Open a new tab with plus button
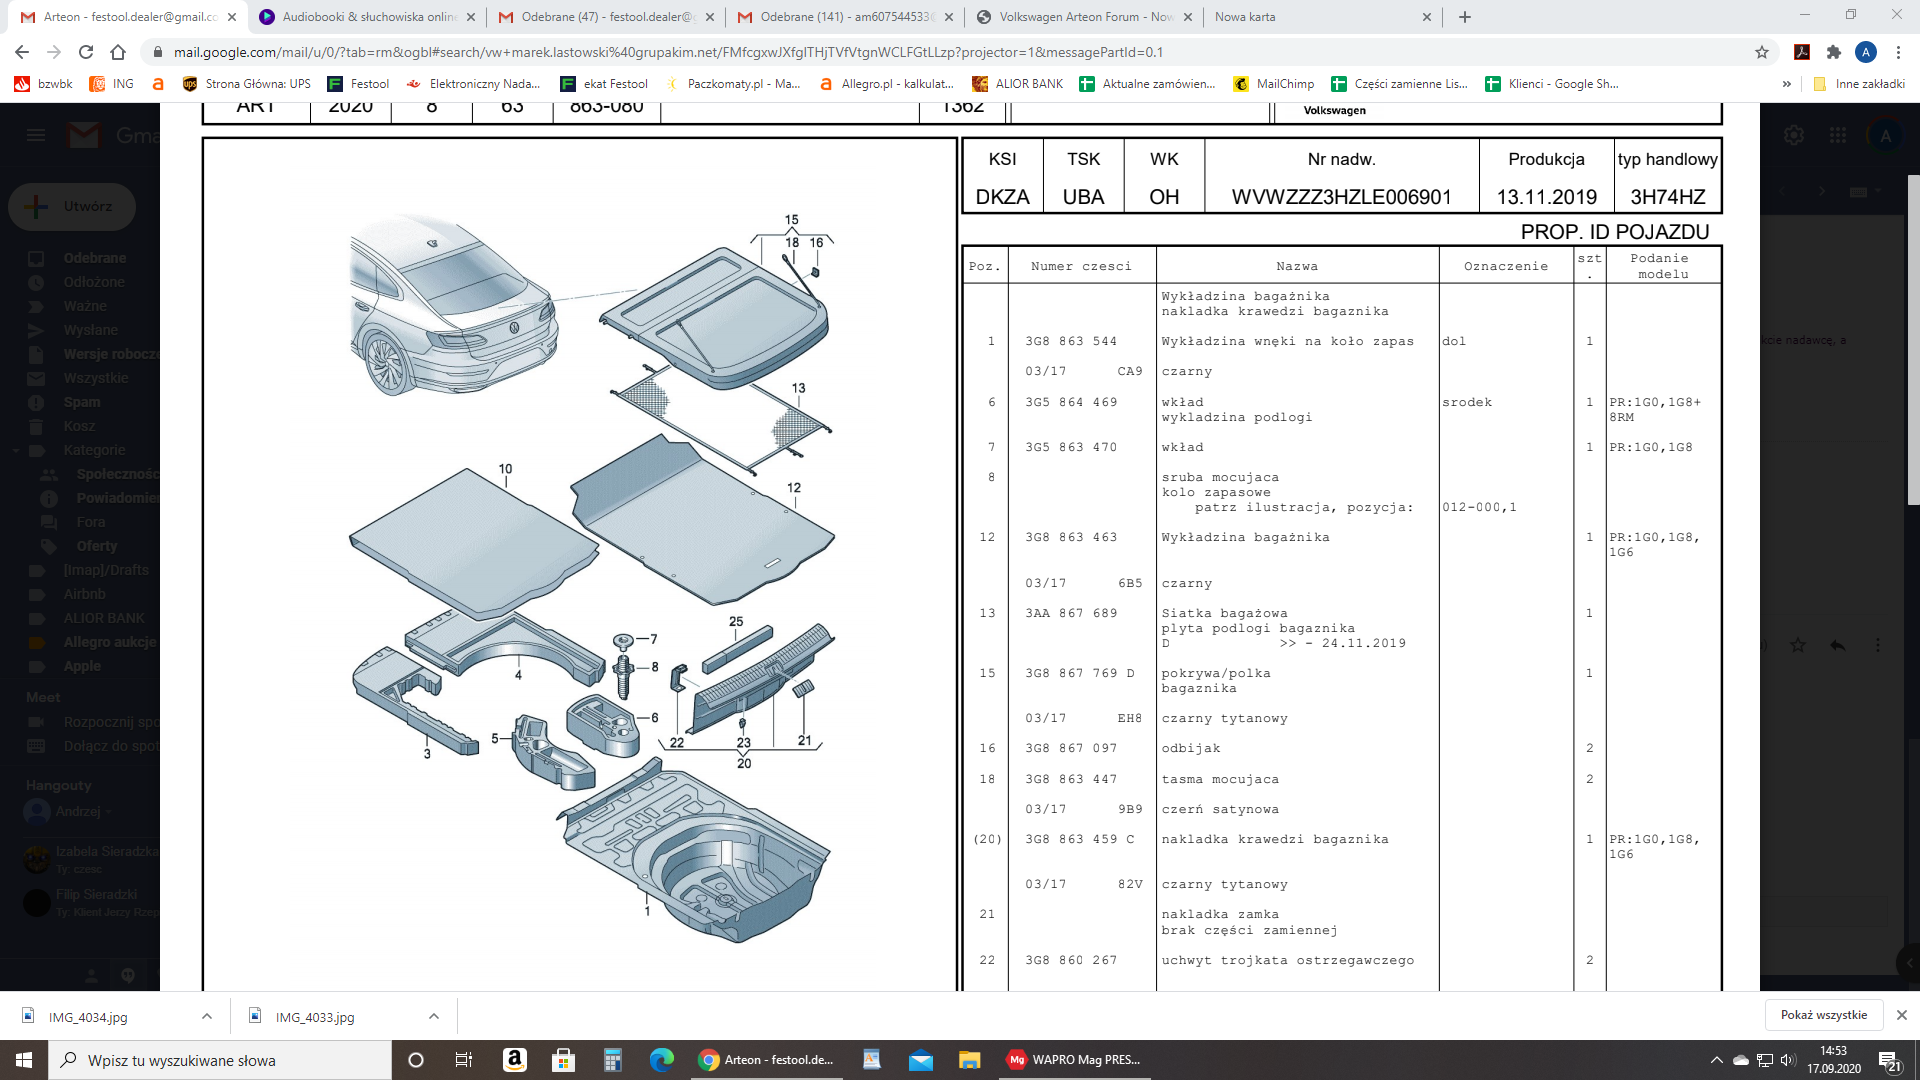 tap(1465, 17)
